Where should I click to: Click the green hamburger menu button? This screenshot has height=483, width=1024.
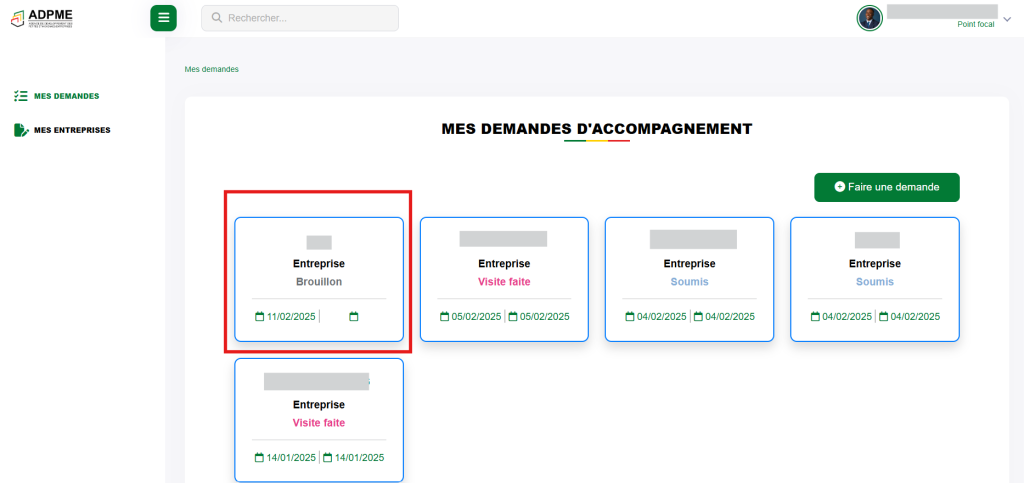(x=163, y=18)
